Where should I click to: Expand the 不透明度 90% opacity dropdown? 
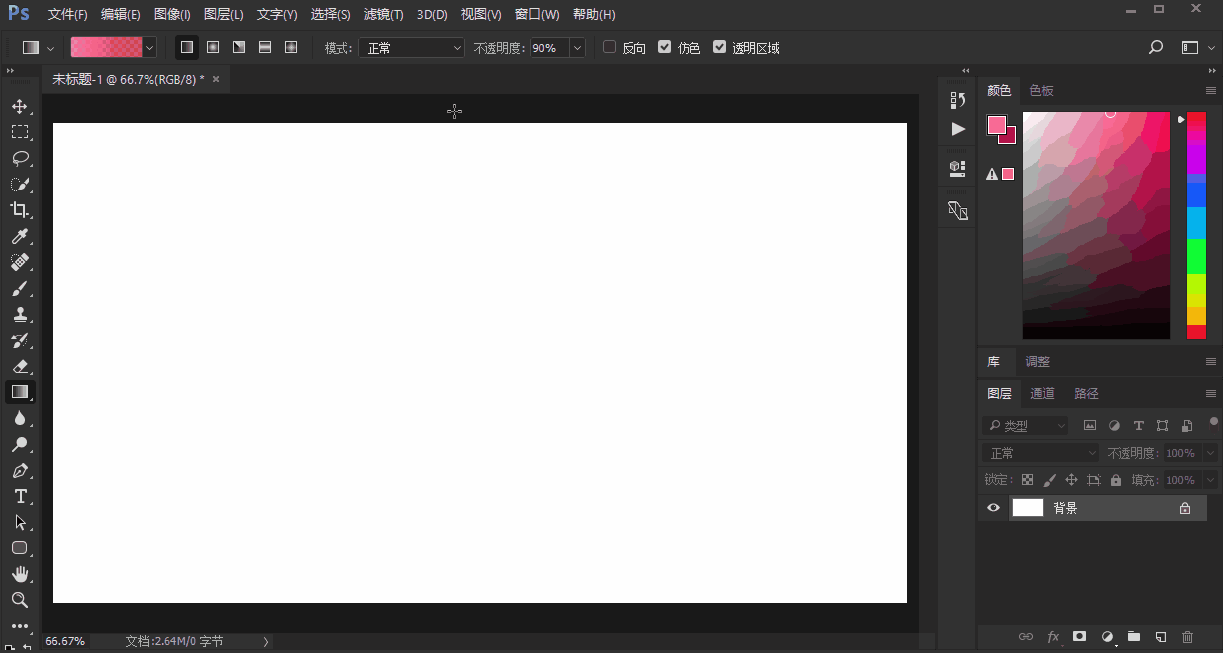tap(577, 48)
